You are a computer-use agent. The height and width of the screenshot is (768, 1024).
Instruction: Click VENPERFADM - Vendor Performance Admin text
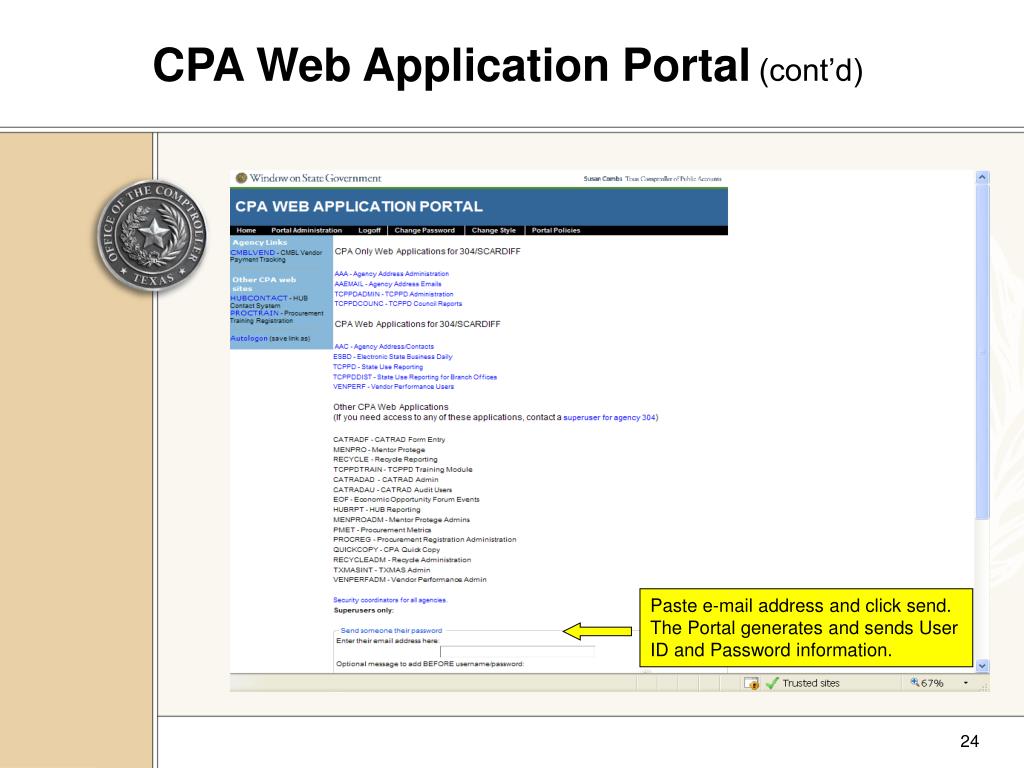409,580
